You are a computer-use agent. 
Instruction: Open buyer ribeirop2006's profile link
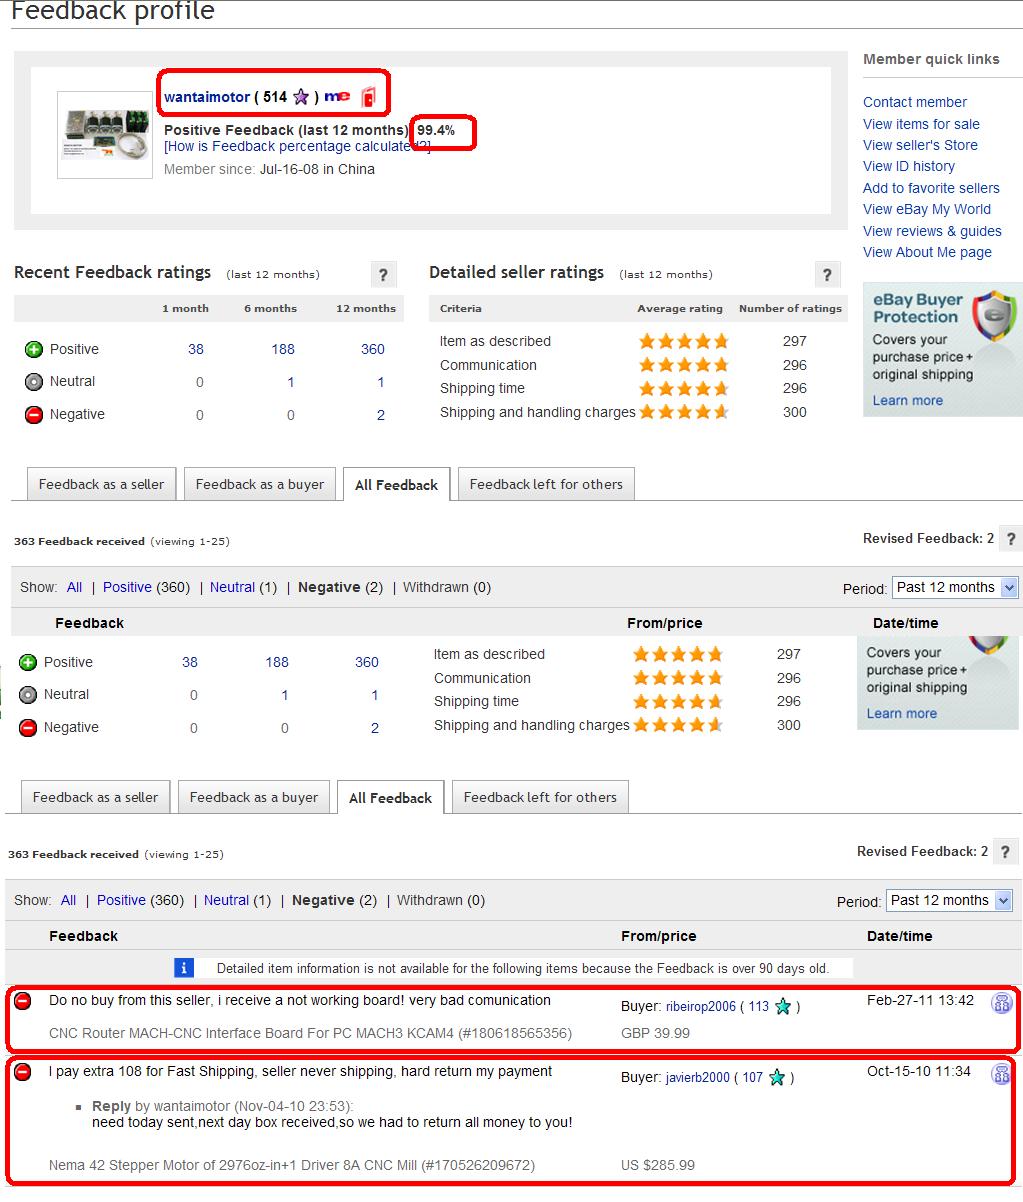tap(701, 1007)
